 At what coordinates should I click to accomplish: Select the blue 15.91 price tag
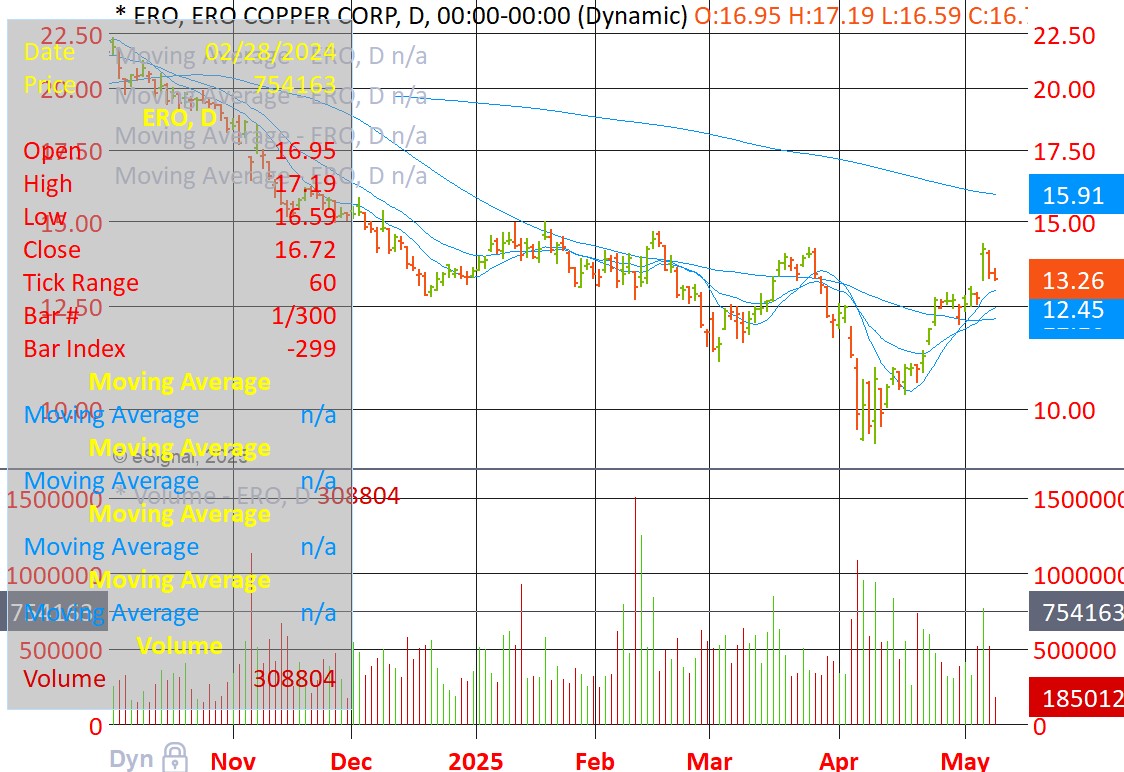coord(1076,194)
